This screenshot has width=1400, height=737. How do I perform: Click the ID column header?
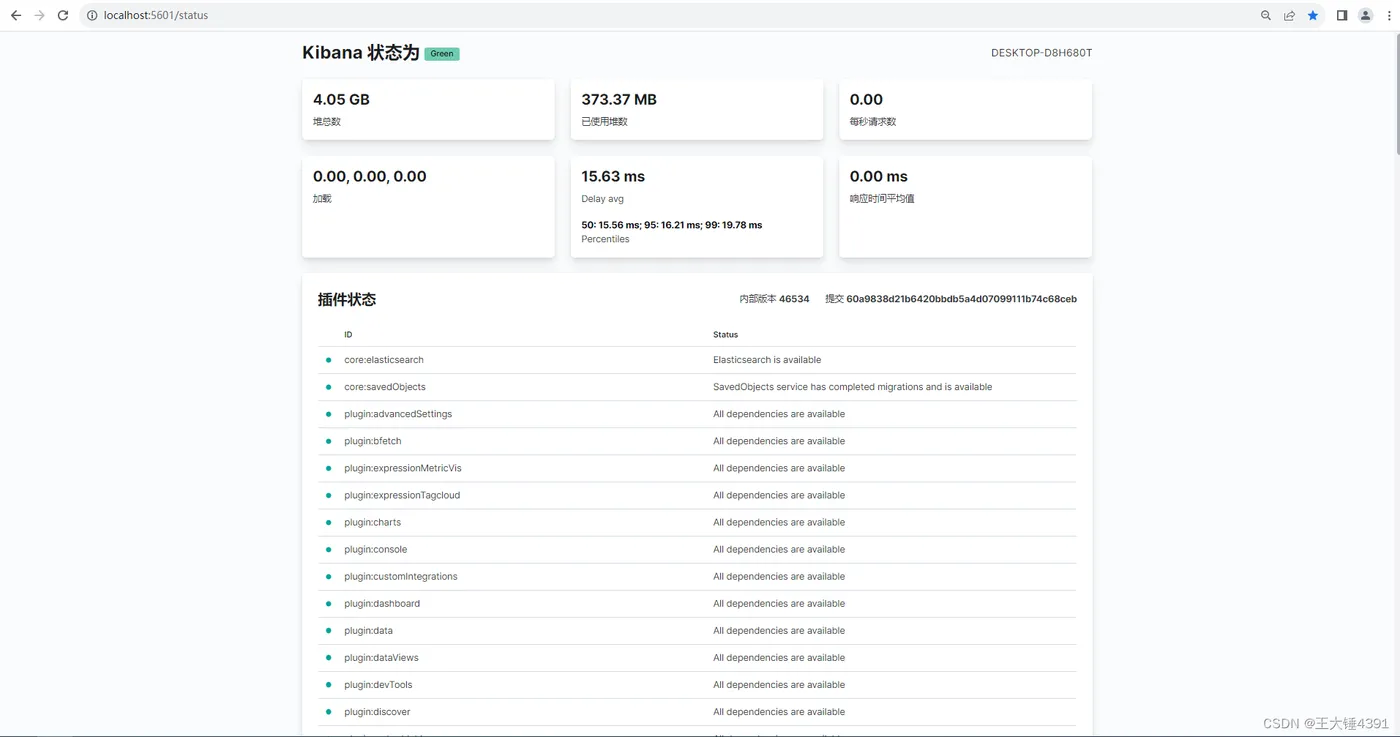[x=348, y=335]
